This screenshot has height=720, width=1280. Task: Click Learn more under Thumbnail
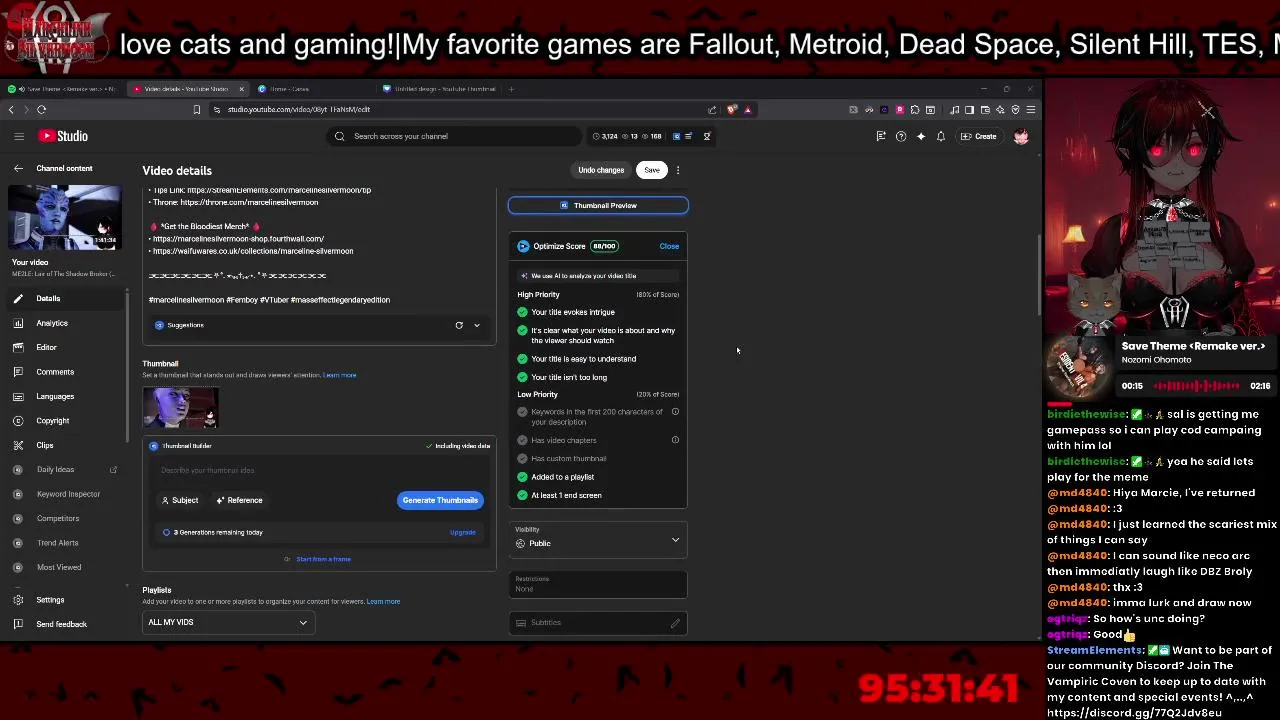[x=340, y=375]
